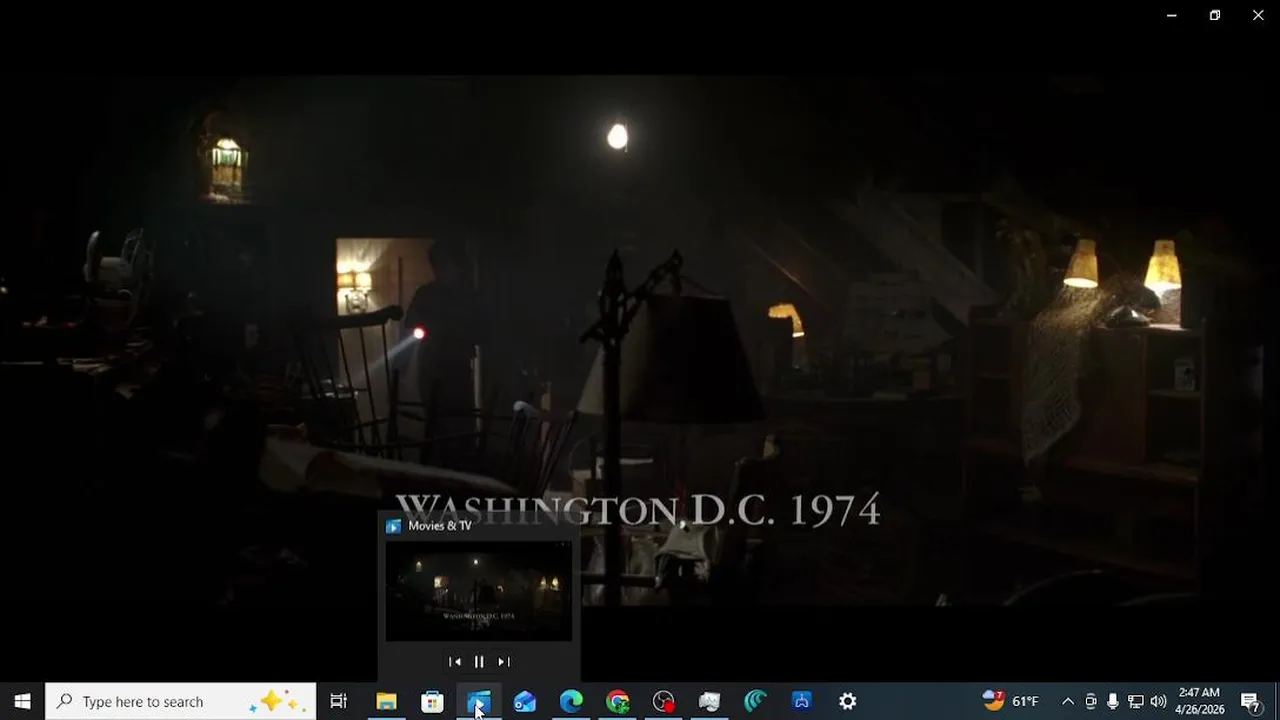Close the Movies & TV window
This screenshot has width=1280, height=720.
tap(1258, 15)
